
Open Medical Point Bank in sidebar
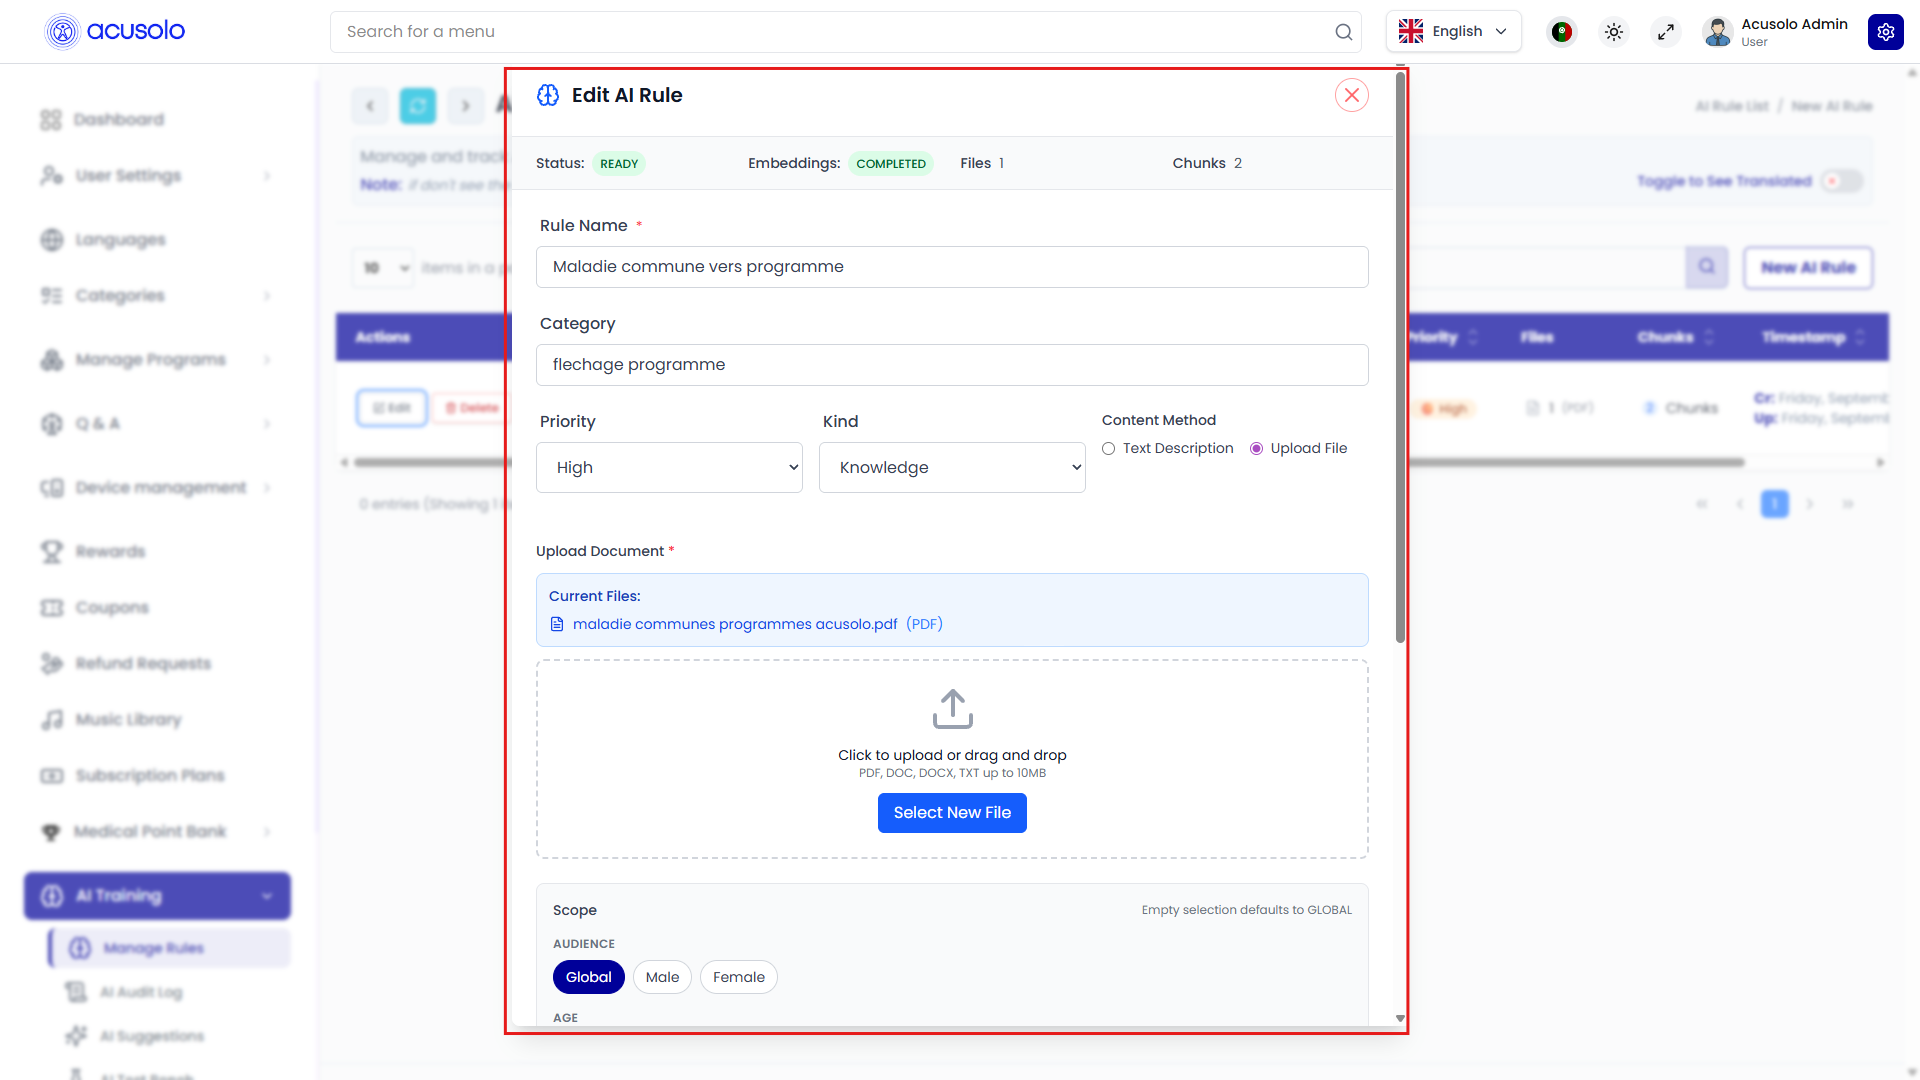click(x=157, y=832)
